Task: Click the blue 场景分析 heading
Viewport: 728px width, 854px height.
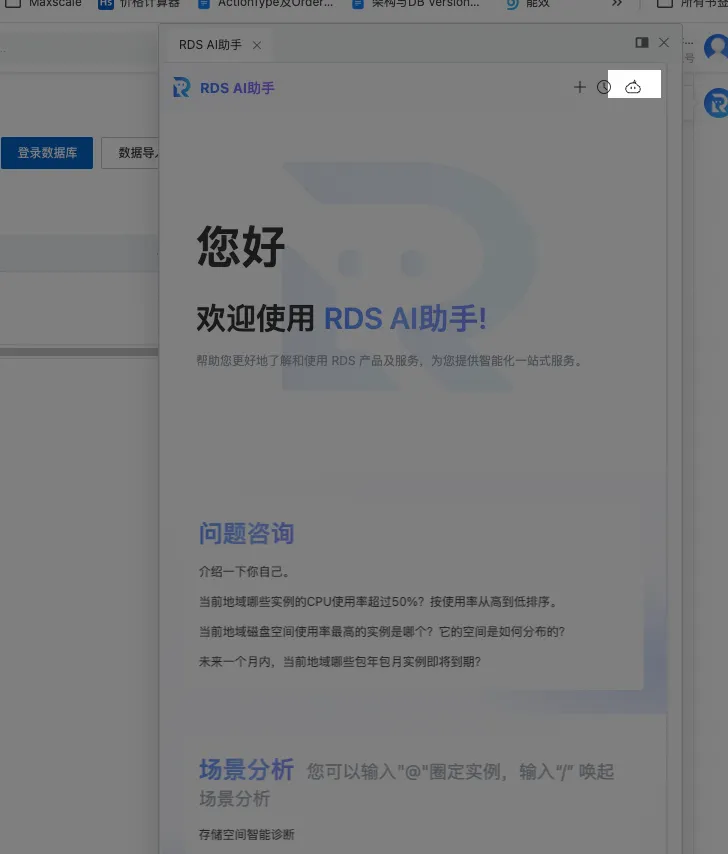Action: (246, 770)
